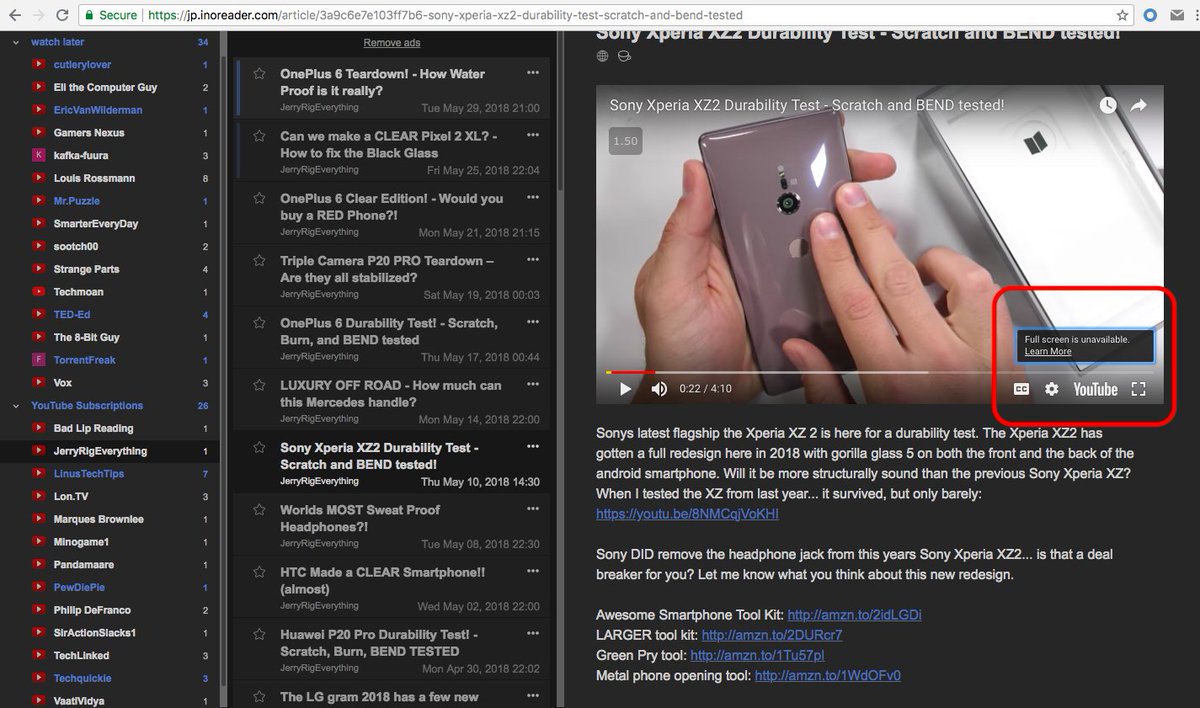Click Remove ads link

coord(392,43)
